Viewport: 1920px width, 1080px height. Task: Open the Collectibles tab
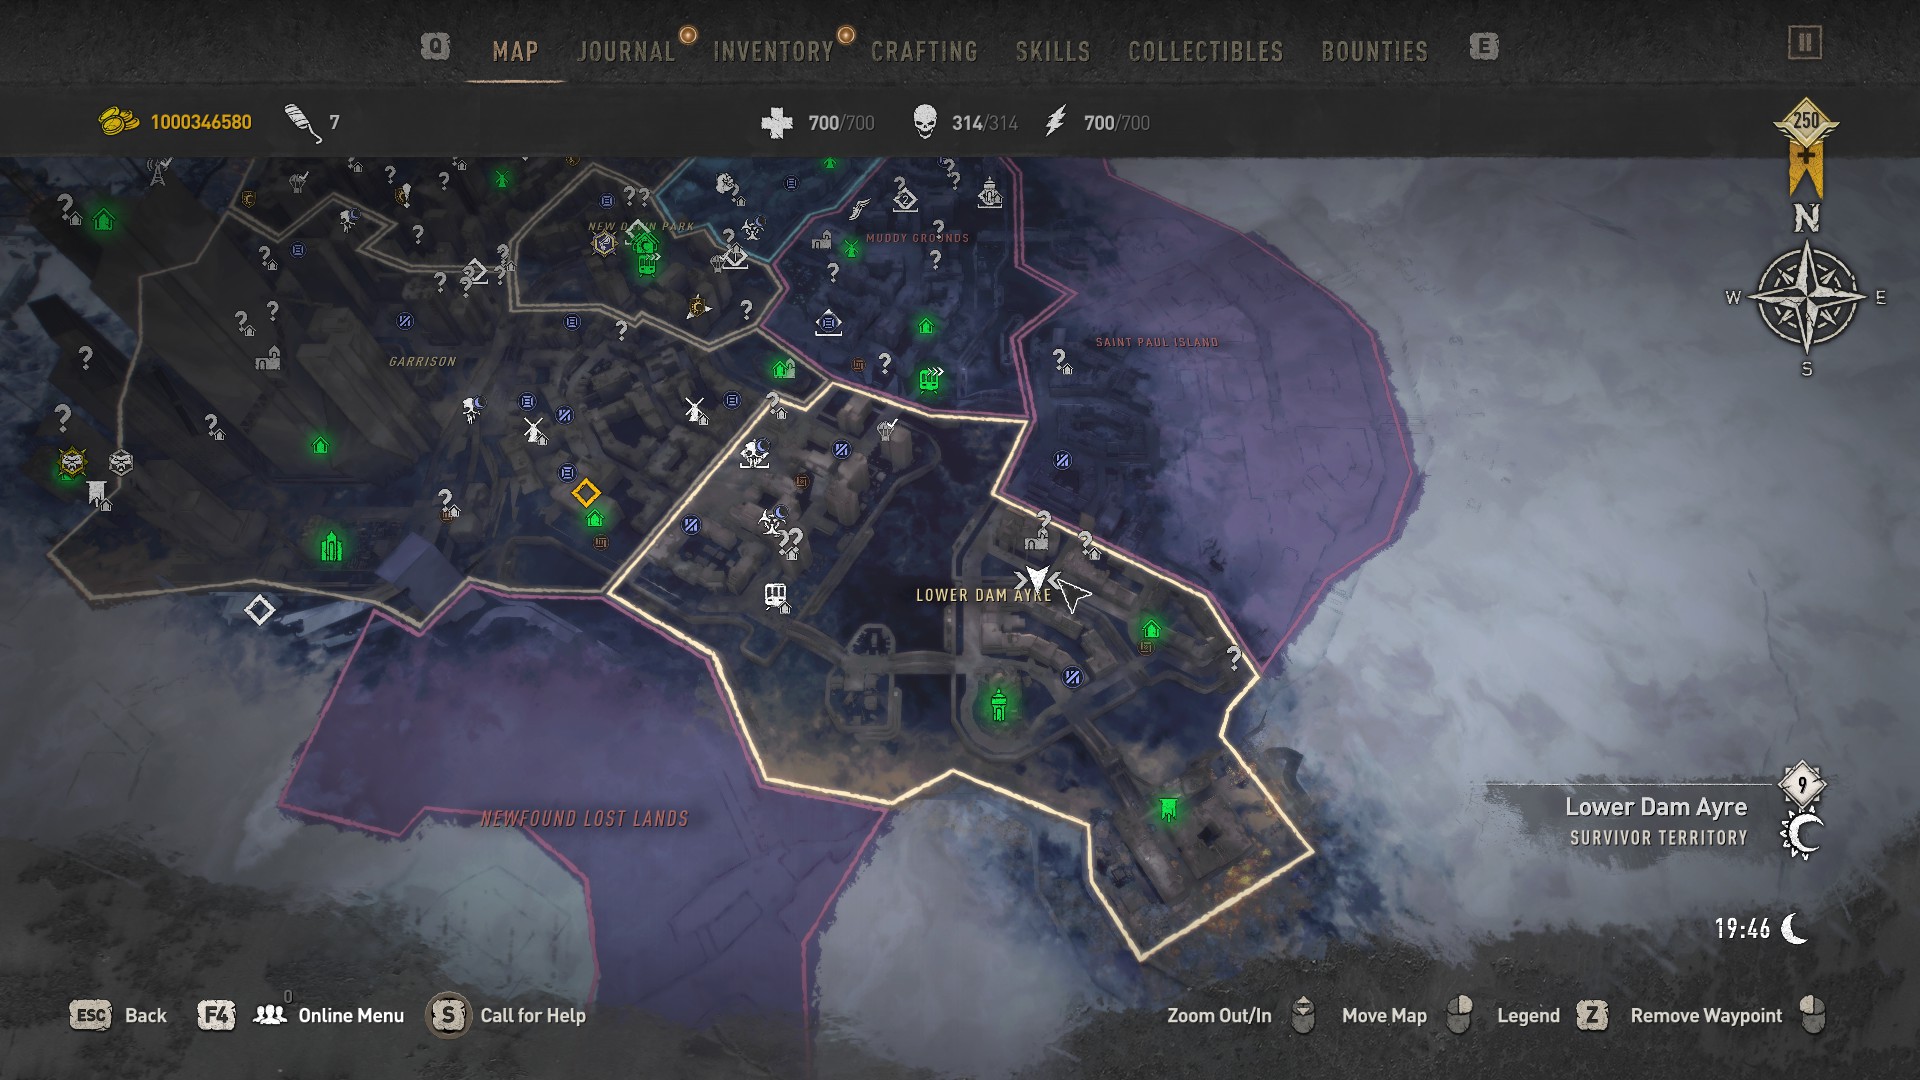(1205, 52)
